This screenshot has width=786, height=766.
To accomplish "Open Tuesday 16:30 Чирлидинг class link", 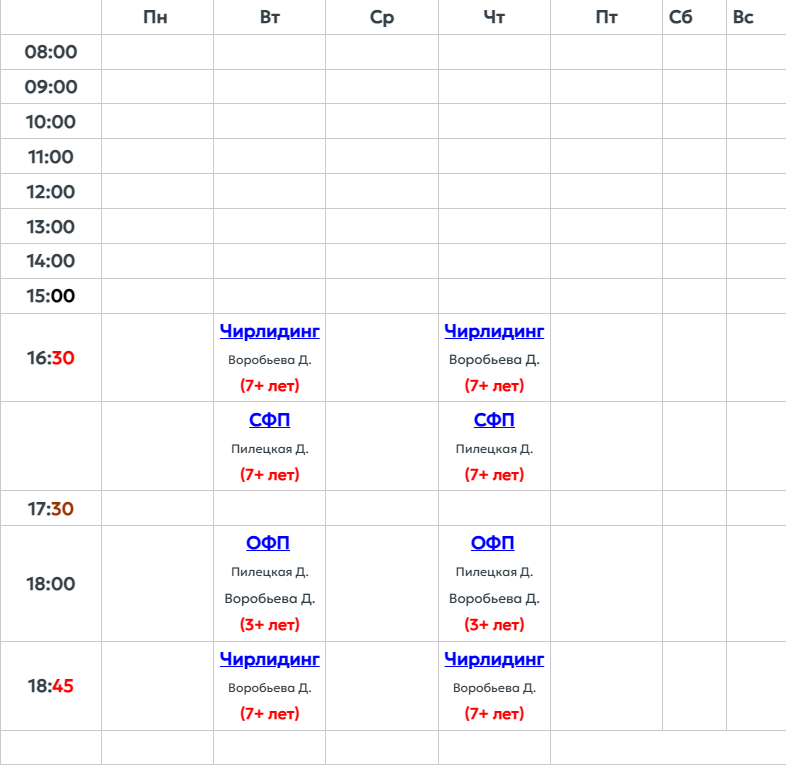I will [x=269, y=331].
